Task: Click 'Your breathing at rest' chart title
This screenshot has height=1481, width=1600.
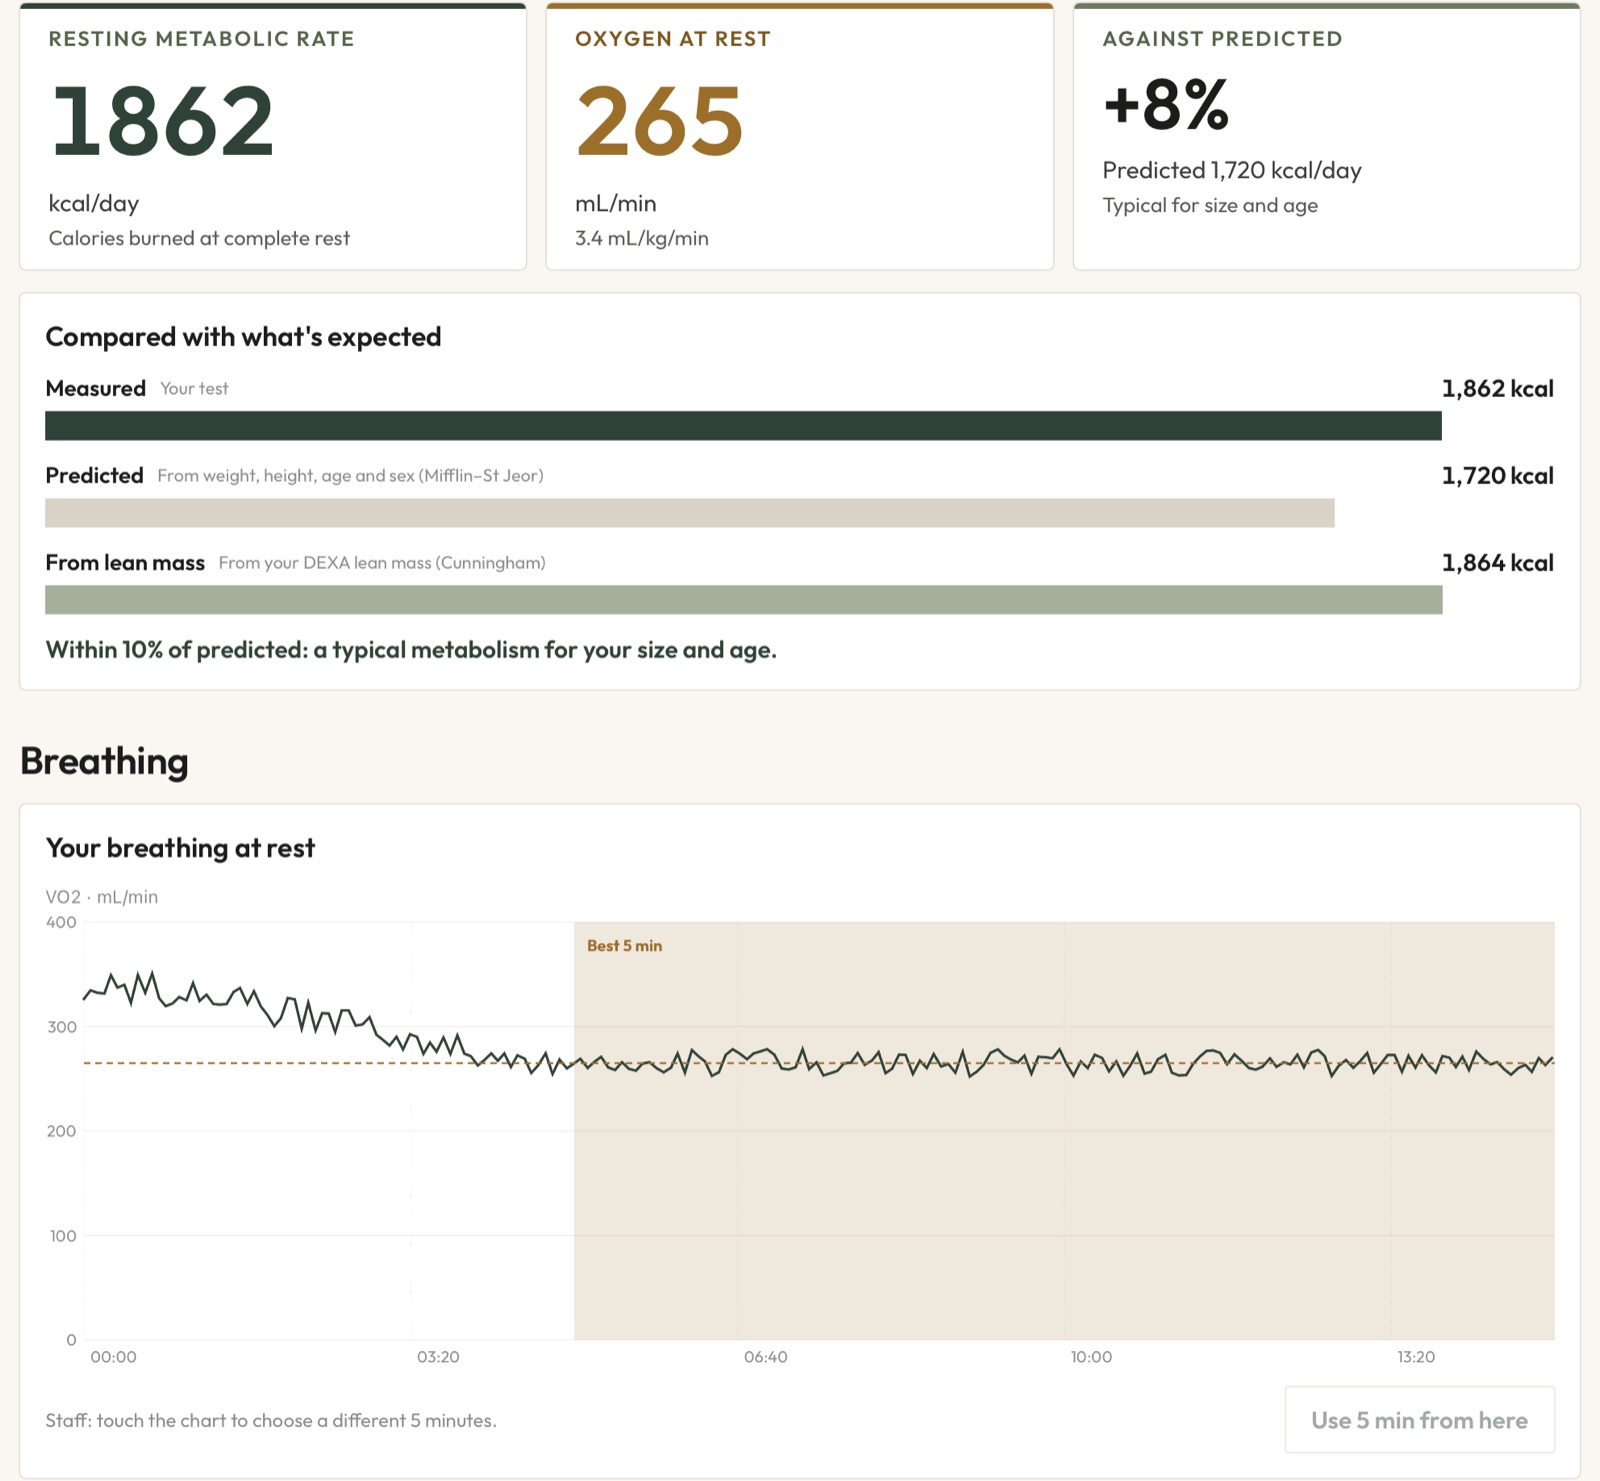Action: tap(180, 848)
